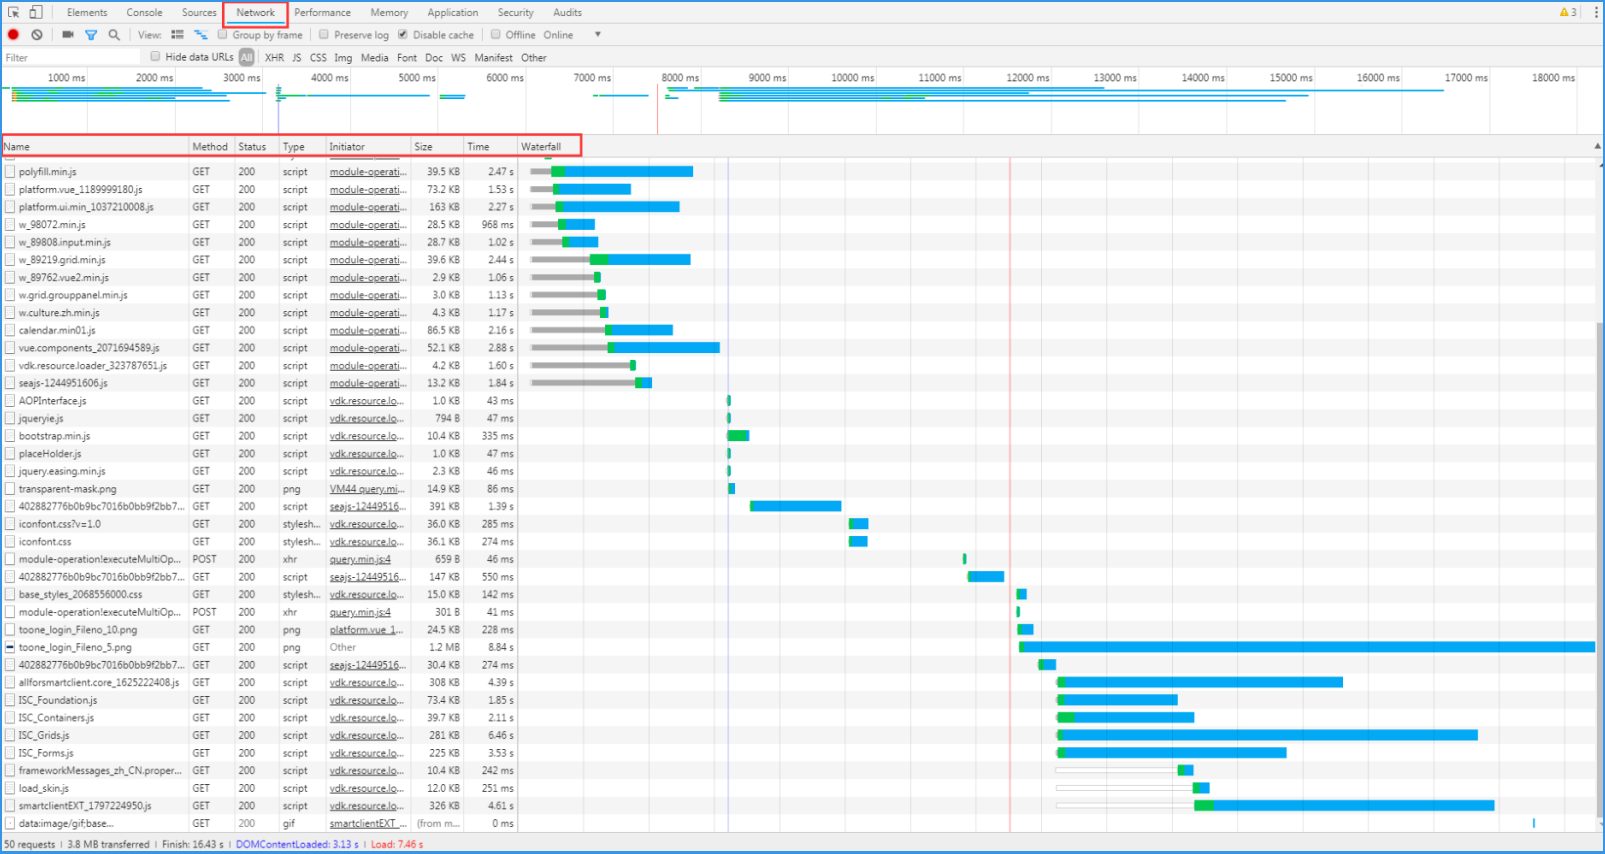
Task: Open the Elements tab
Action: pos(87,12)
